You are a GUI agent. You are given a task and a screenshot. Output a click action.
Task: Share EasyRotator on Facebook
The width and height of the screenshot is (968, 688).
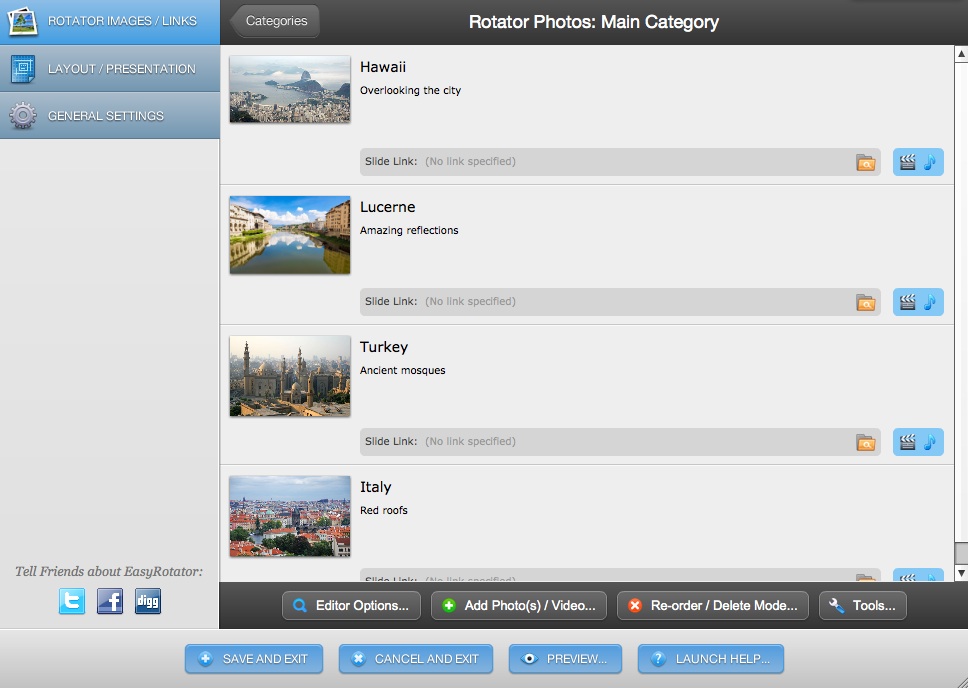tap(110, 601)
